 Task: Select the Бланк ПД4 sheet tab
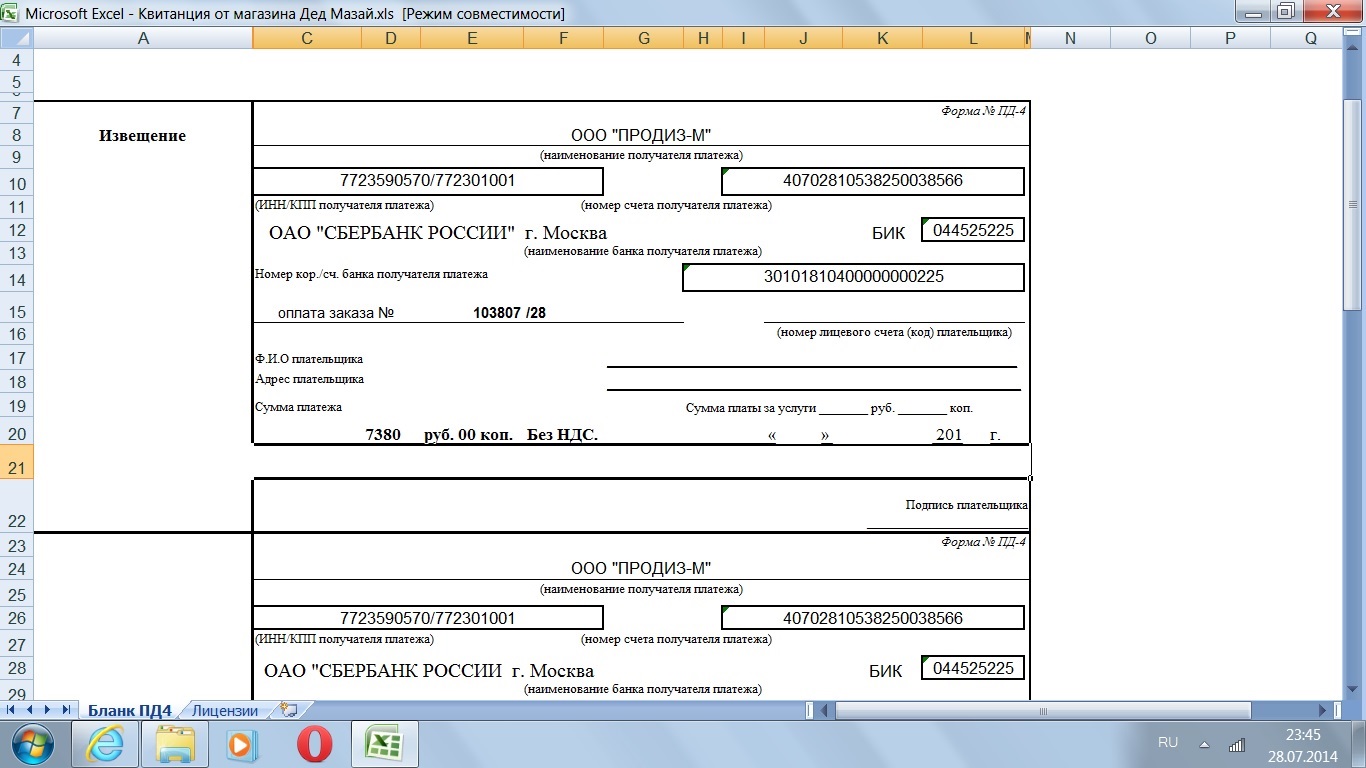point(130,711)
